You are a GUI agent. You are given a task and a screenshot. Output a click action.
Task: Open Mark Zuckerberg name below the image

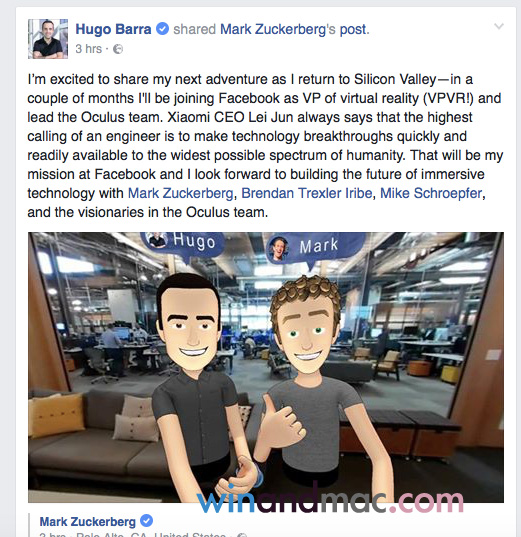coord(88,522)
